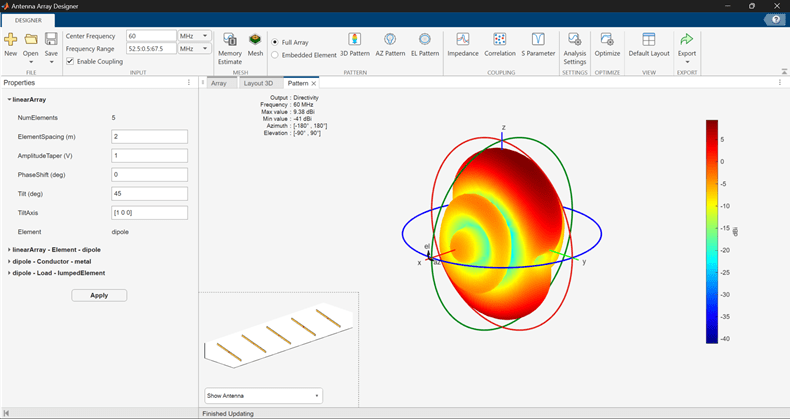This screenshot has height=419, width=790.
Task: Select the Full Array radio button
Action: click(x=275, y=42)
